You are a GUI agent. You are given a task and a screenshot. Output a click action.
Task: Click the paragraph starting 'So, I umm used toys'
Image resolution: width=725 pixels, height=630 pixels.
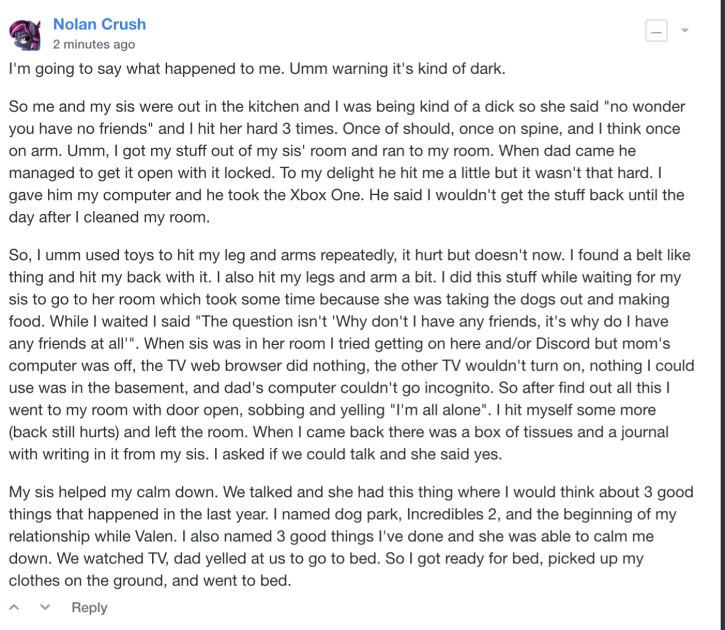pyautogui.click(x=351, y=355)
